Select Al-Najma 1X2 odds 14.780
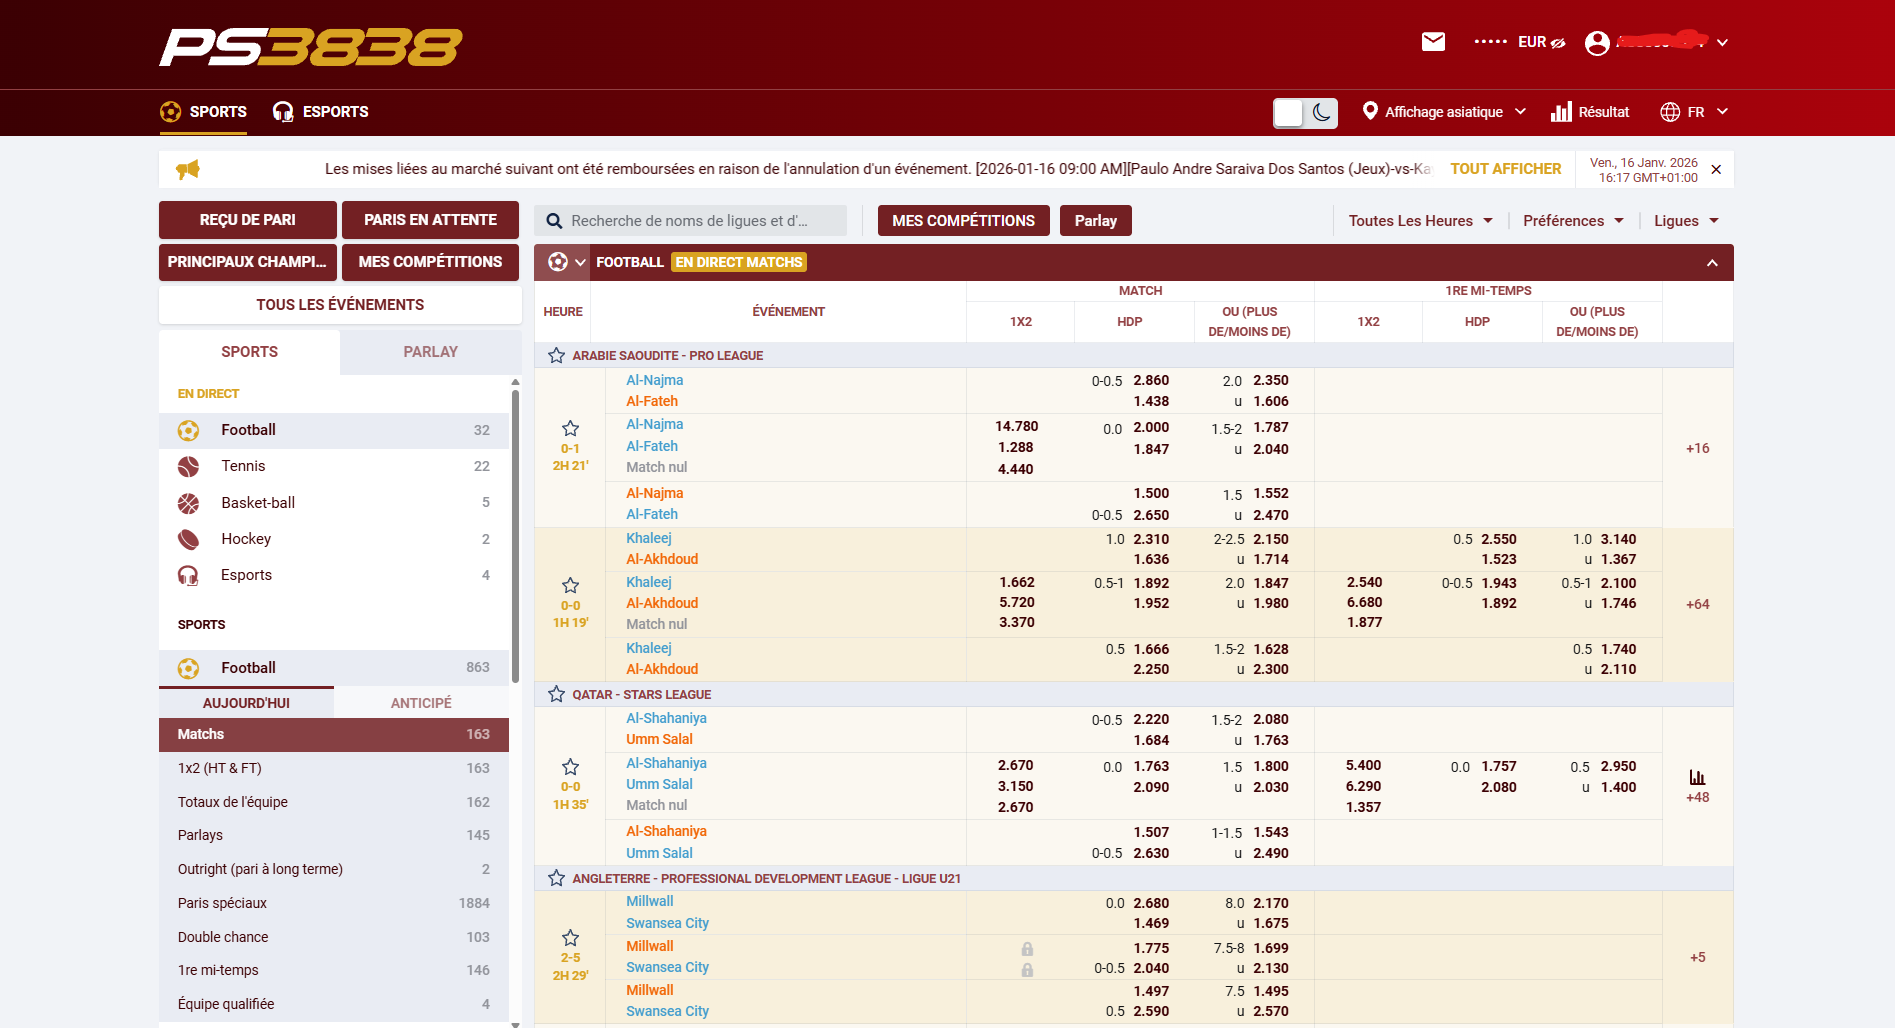 [1016, 426]
